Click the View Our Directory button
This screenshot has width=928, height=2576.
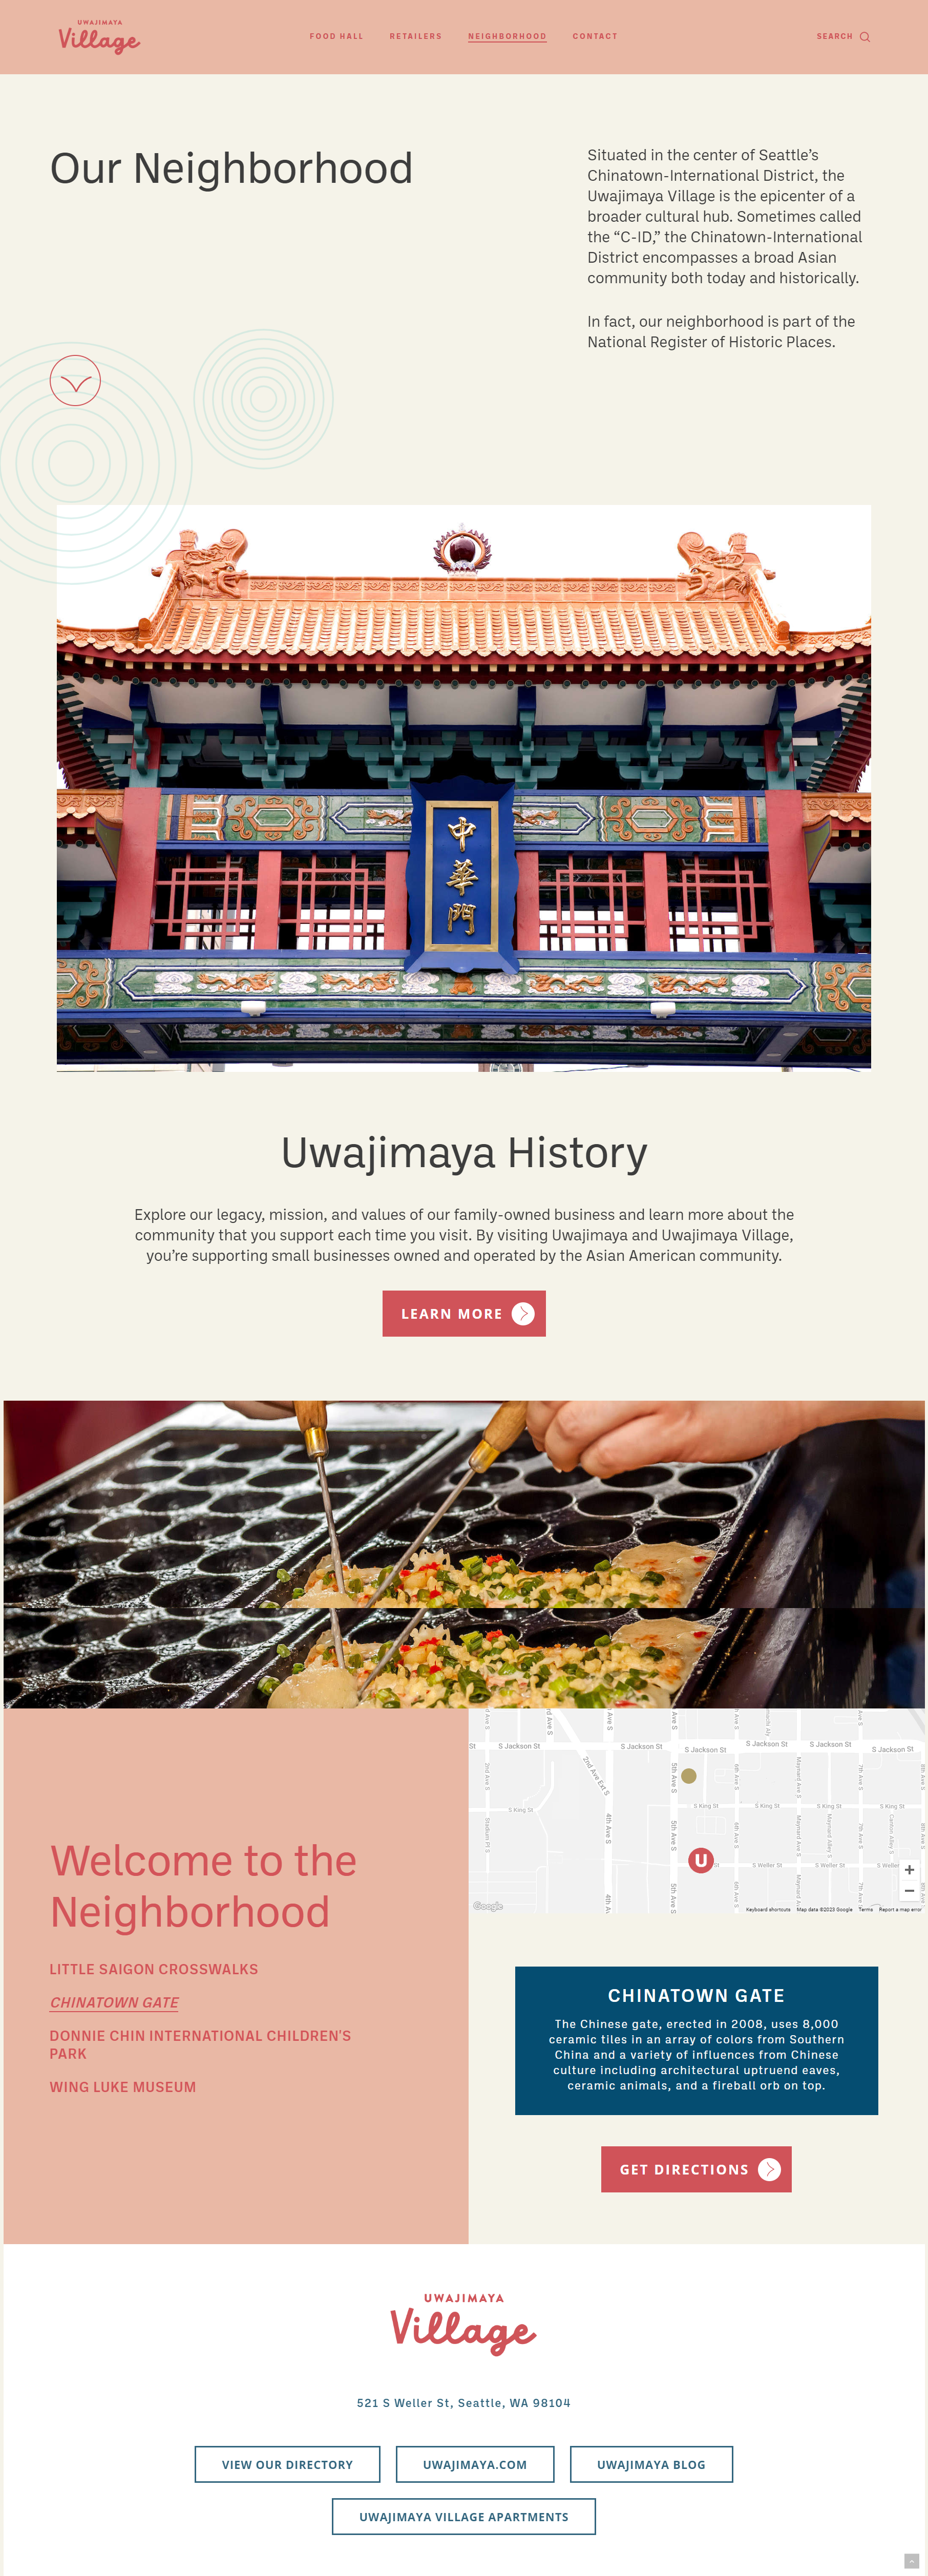click(287, 2464)
